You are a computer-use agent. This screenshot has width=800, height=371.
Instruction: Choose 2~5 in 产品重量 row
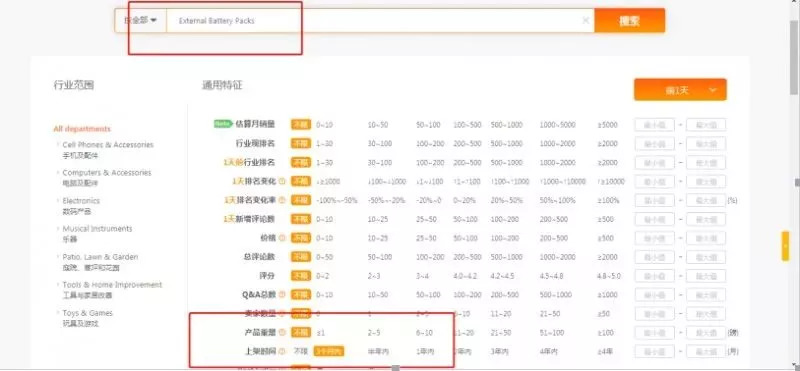click(x=374, y=332)
